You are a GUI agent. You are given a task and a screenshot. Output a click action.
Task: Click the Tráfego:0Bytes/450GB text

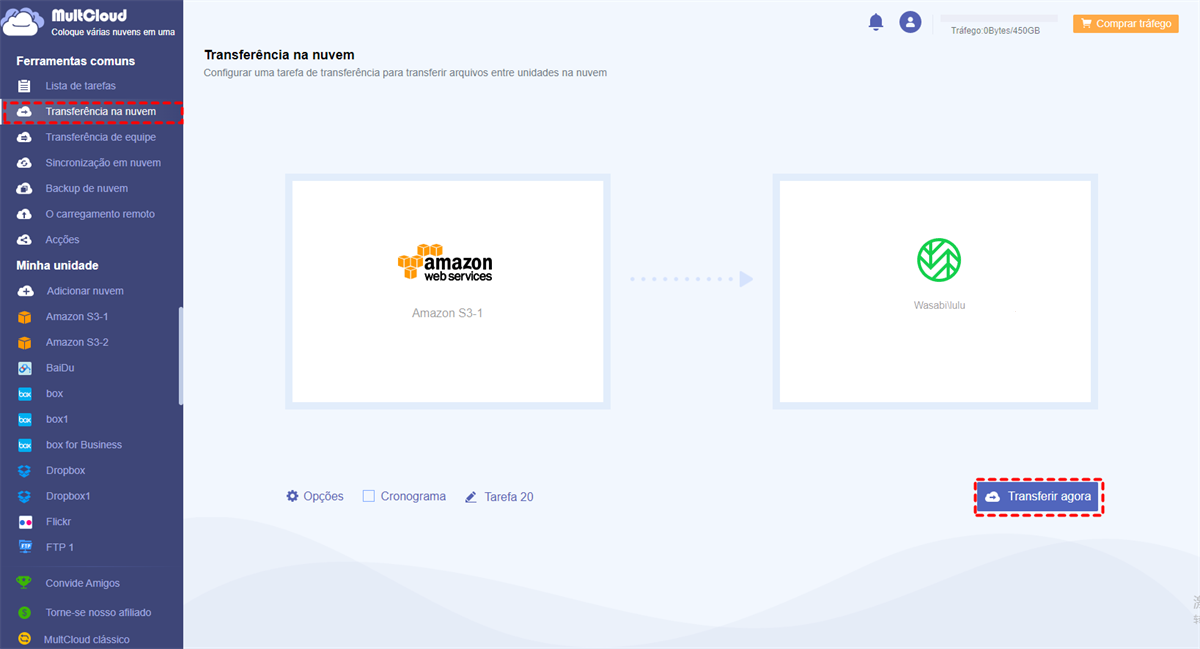(x=995, y=31)
